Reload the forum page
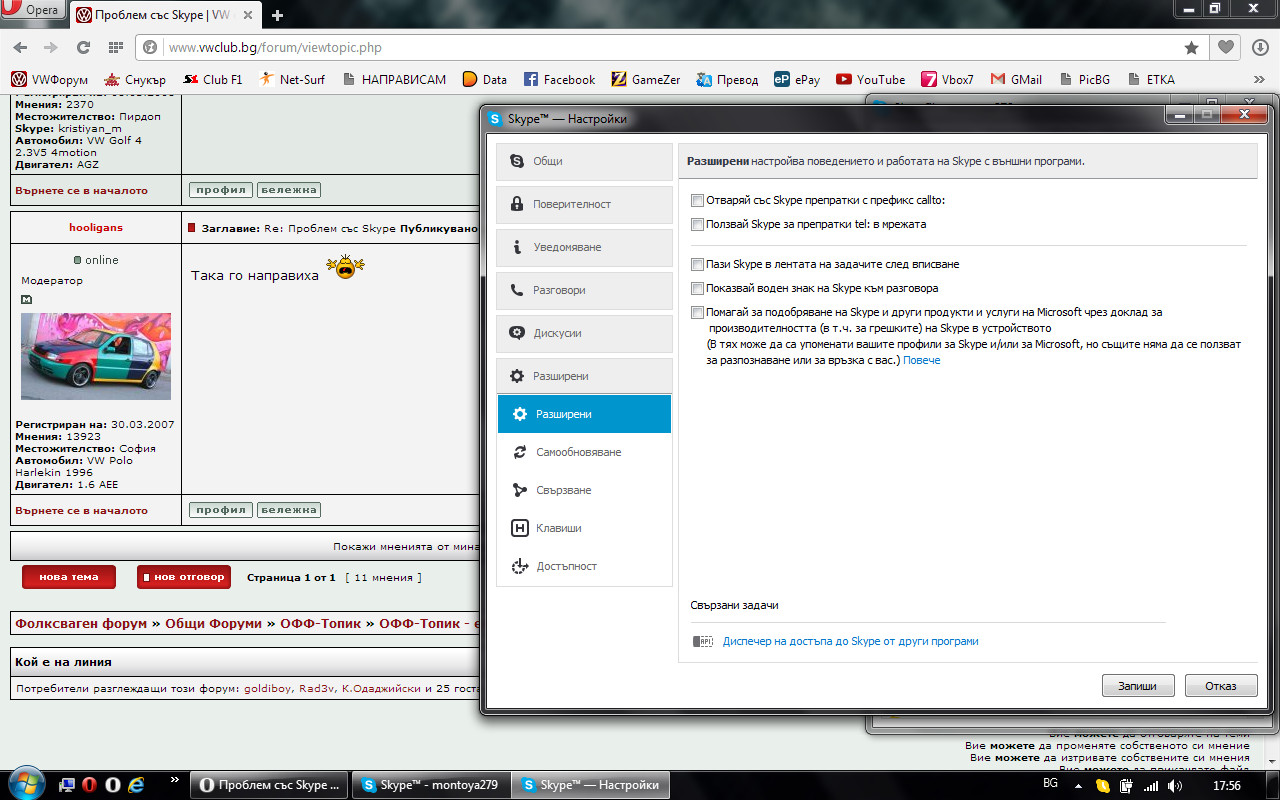Viewport: 1280px width, 800px height. click(x=83, y=47)
